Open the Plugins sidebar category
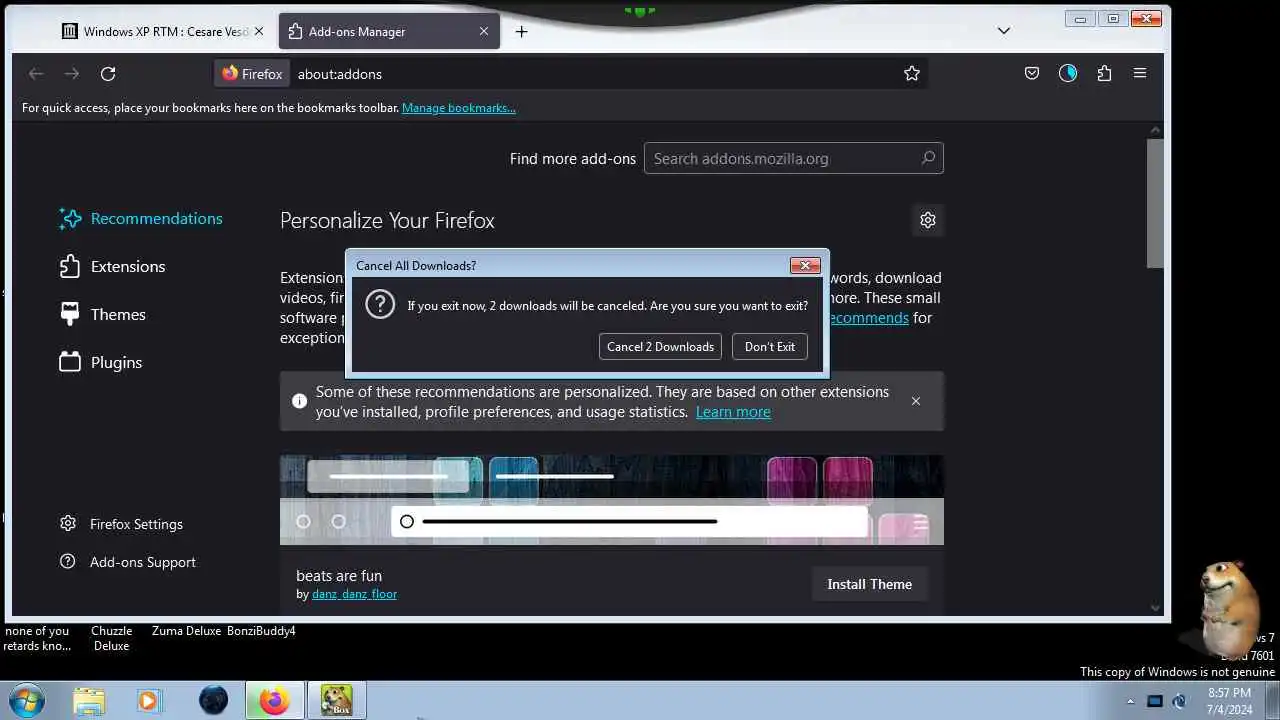 tap(101, 362)
